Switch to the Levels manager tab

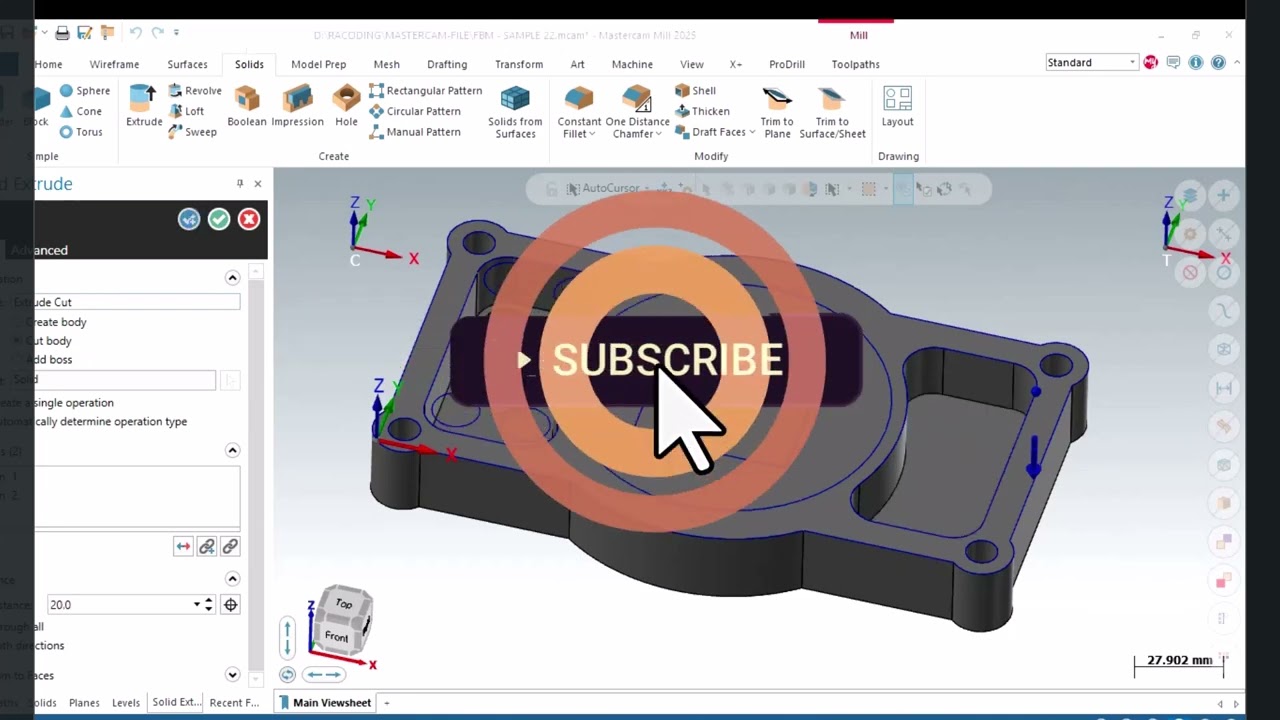pyautogui.click(x=126, y=703)
